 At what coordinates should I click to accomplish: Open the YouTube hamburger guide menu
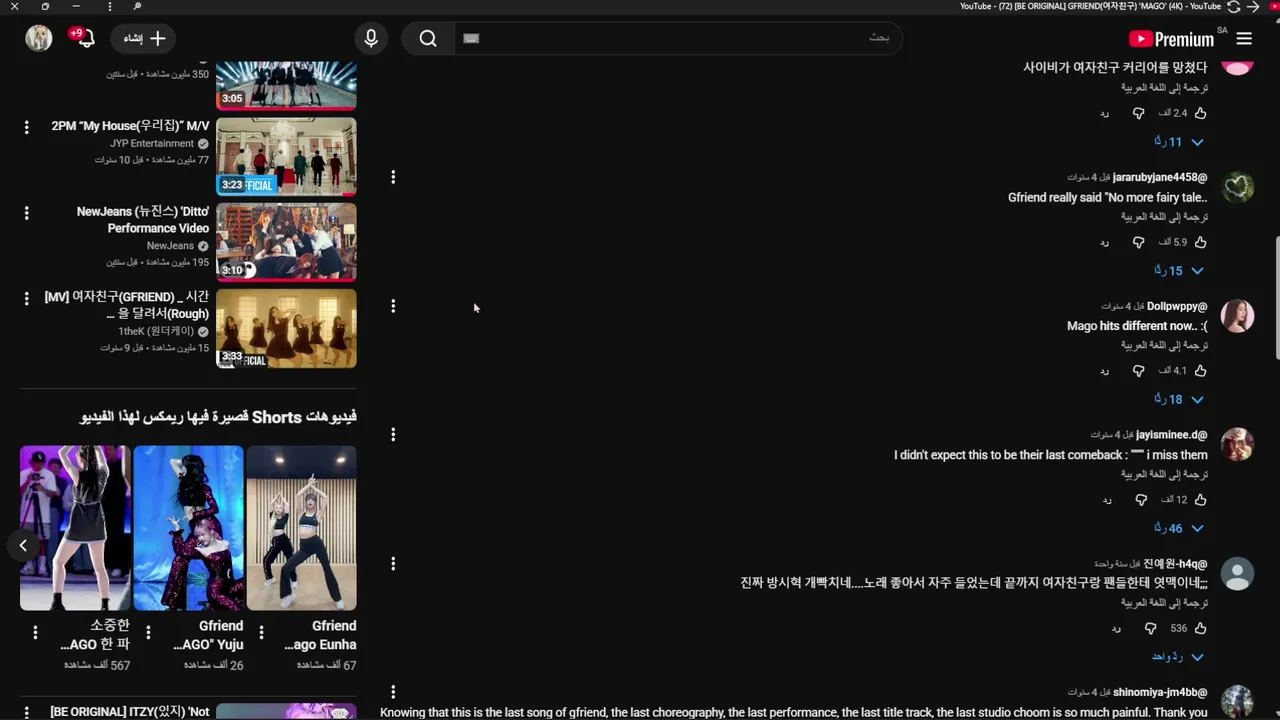[x=1244, y=39]
